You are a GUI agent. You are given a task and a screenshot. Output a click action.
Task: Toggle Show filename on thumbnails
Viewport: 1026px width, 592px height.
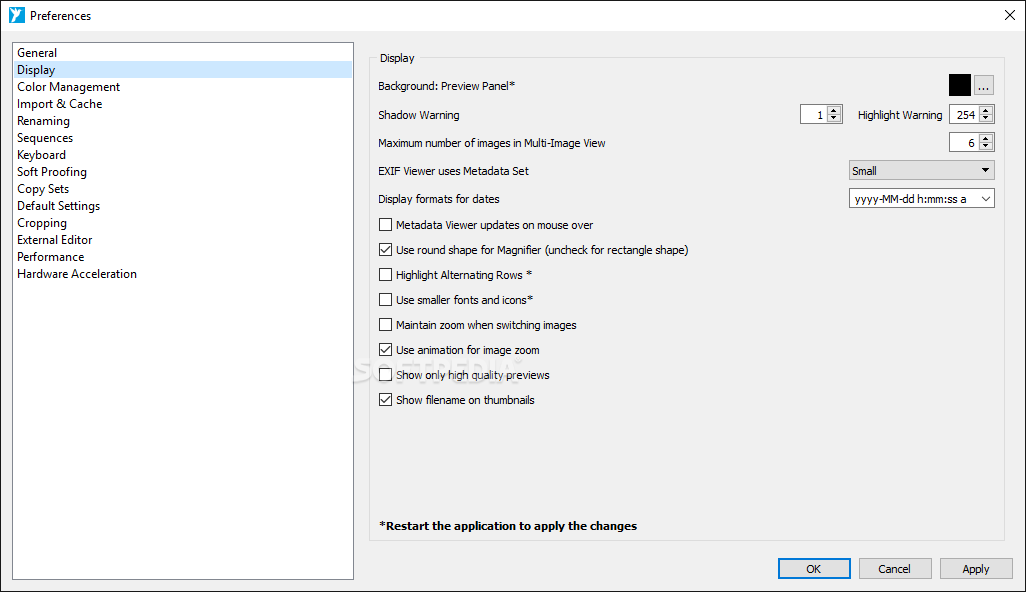(x=385, y=400)
